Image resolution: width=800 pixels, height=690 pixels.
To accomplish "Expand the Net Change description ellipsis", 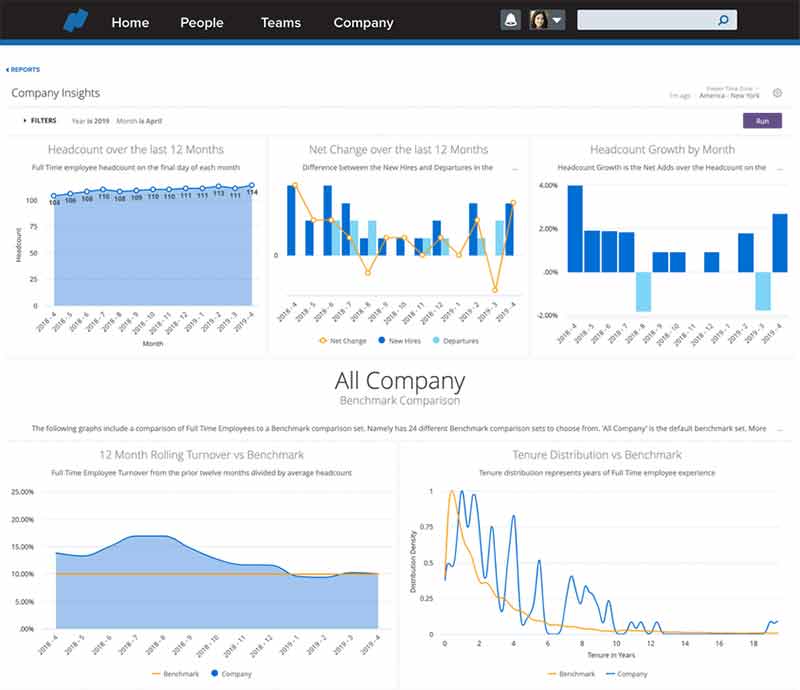I will coord(514,168).
